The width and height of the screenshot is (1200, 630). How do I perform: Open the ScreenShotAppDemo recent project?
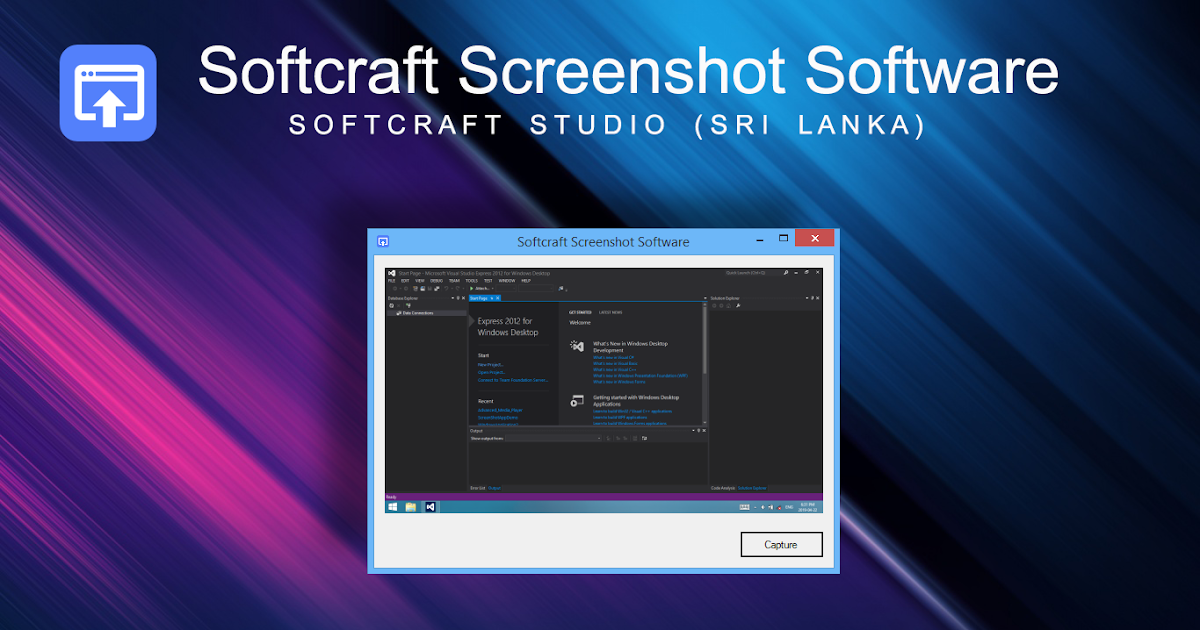pos(498,417)
